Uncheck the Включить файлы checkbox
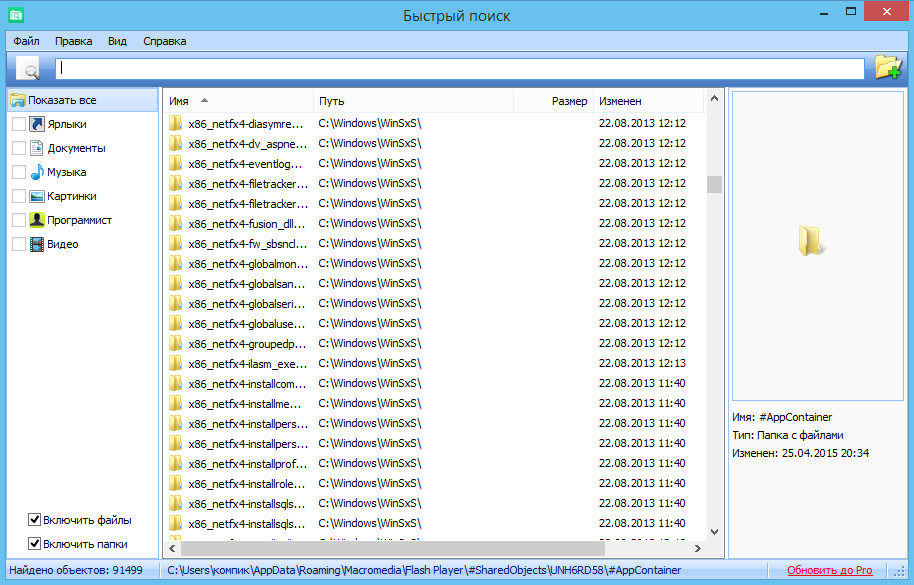The width and height of the screenshot is (914, 585). (34, 519)
